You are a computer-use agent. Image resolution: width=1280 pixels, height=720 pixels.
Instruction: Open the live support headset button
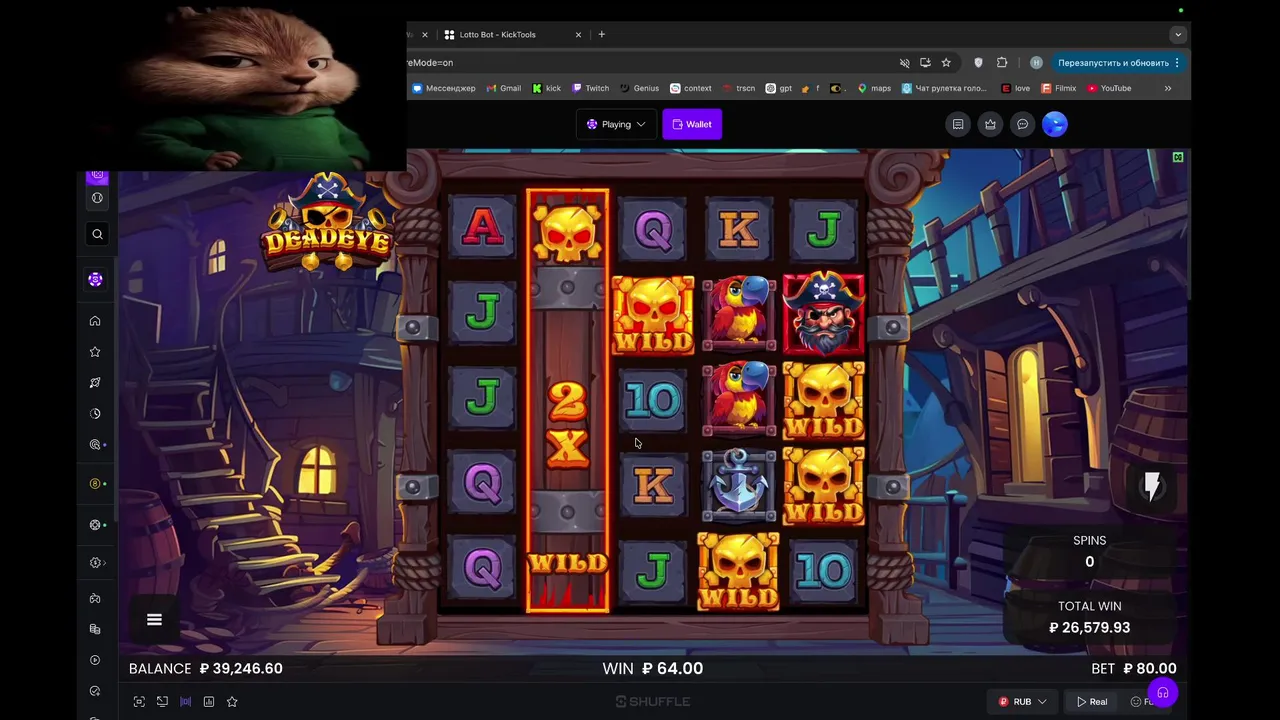click(x=1162, y=693)
